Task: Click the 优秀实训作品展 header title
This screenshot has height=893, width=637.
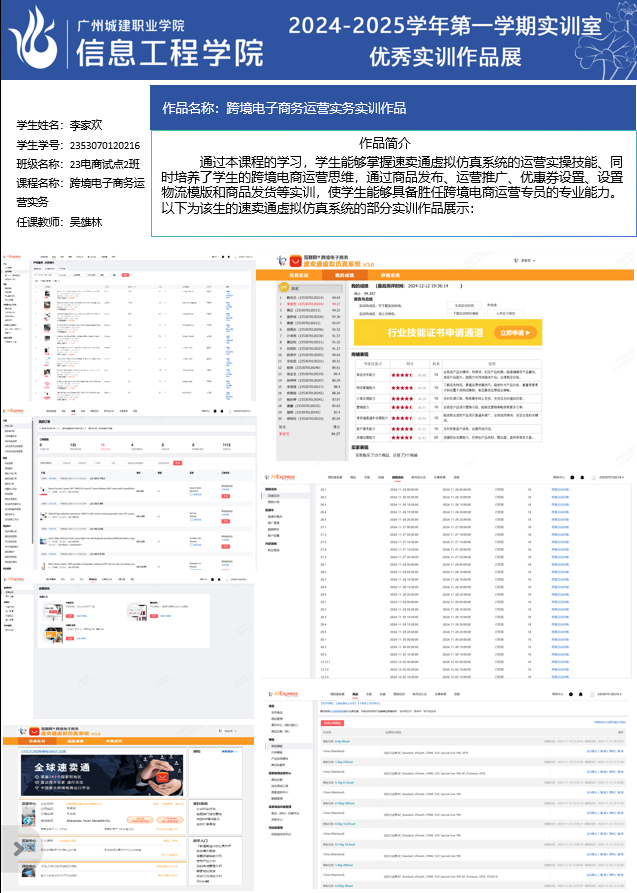Action: tap(445, 56)
